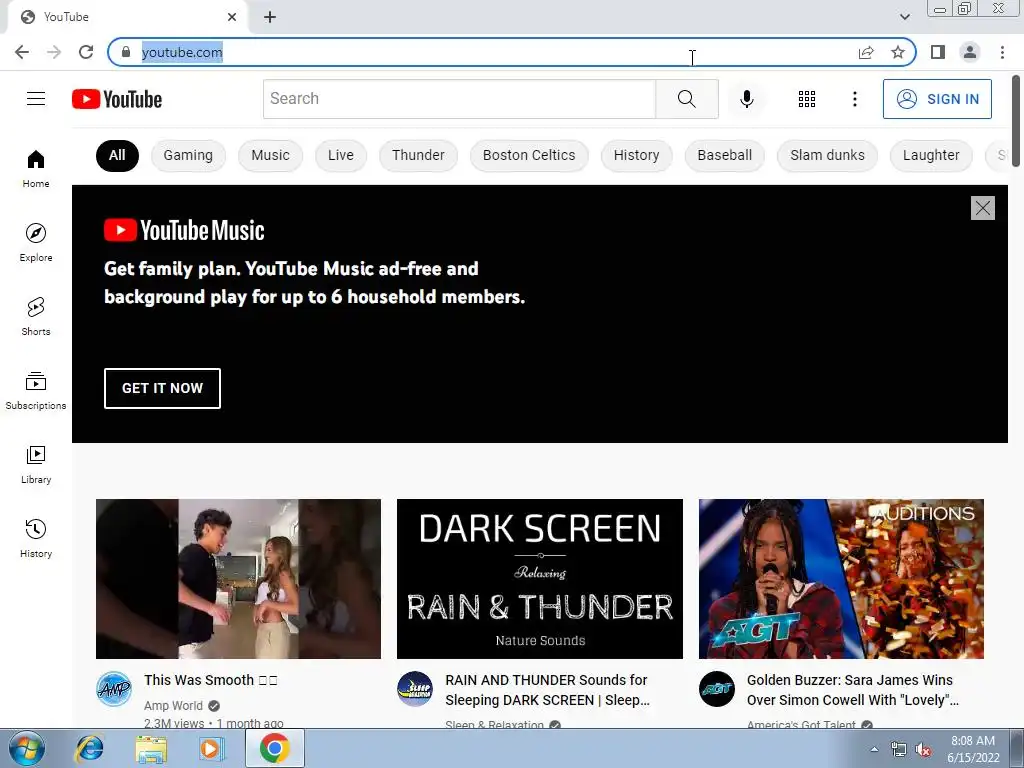The image size is (1024, 768).
Task: Open the YouTube hamburger guide menu
Action: [36, 99]
